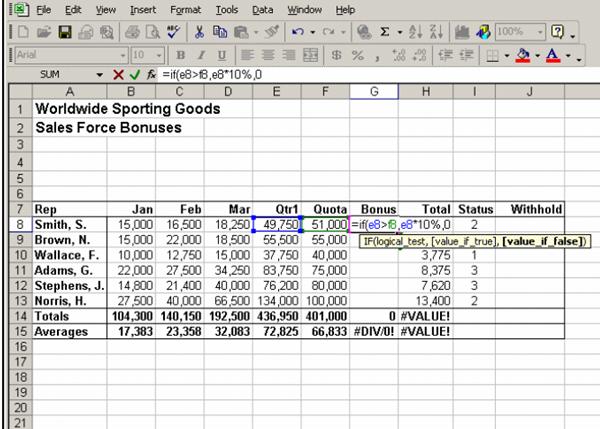The height and width of the screenshot is (429, 600).
Task: Click the Print icon
Action: [132, 32]
